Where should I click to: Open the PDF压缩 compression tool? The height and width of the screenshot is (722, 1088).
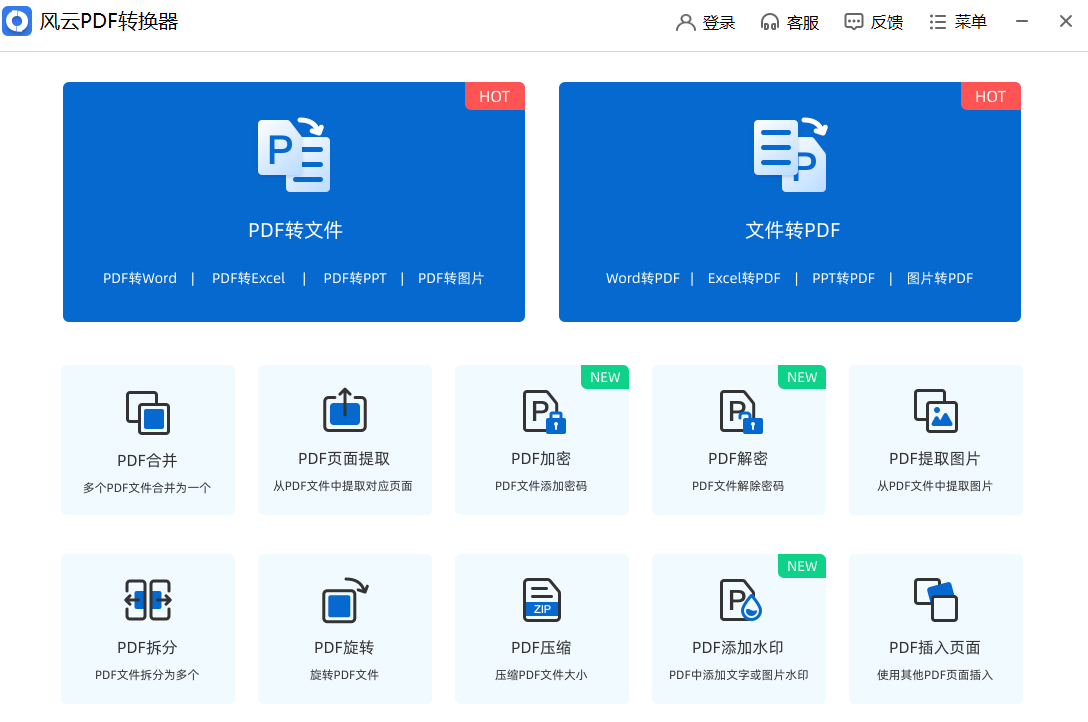(541, 629)
